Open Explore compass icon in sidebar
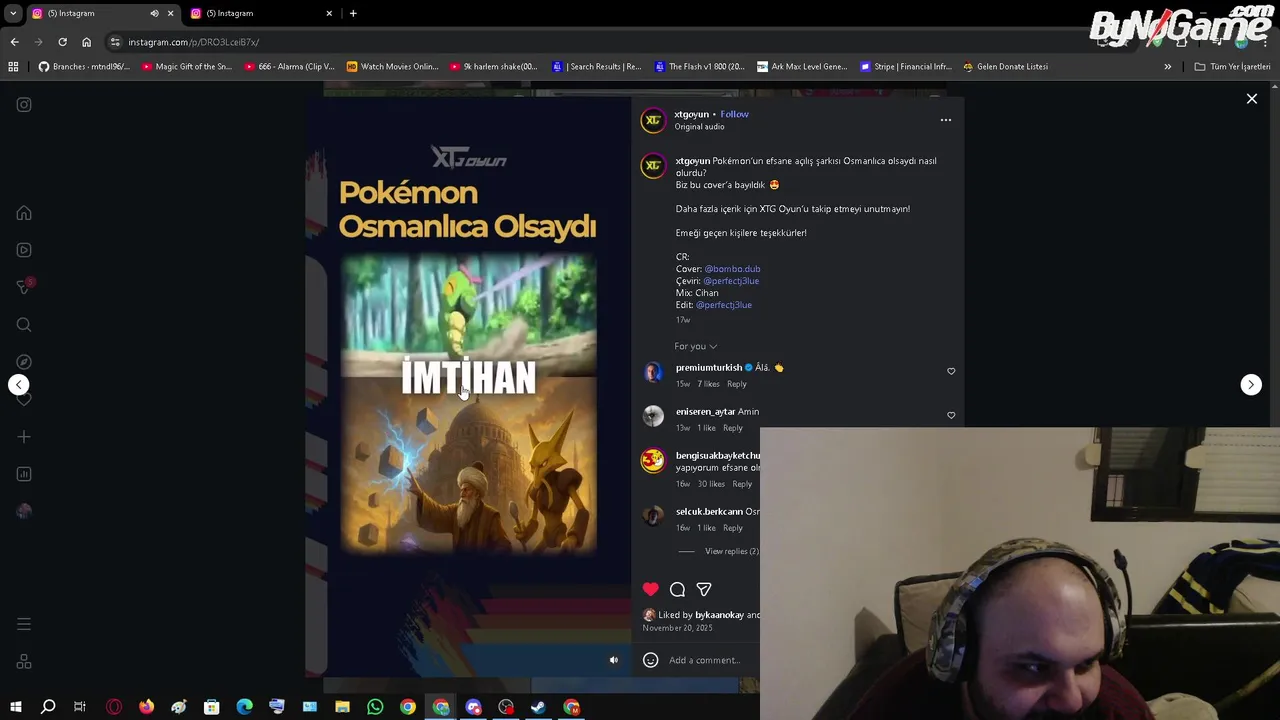Viewport: 1280px width, 720px height. (x=24, y=362)
